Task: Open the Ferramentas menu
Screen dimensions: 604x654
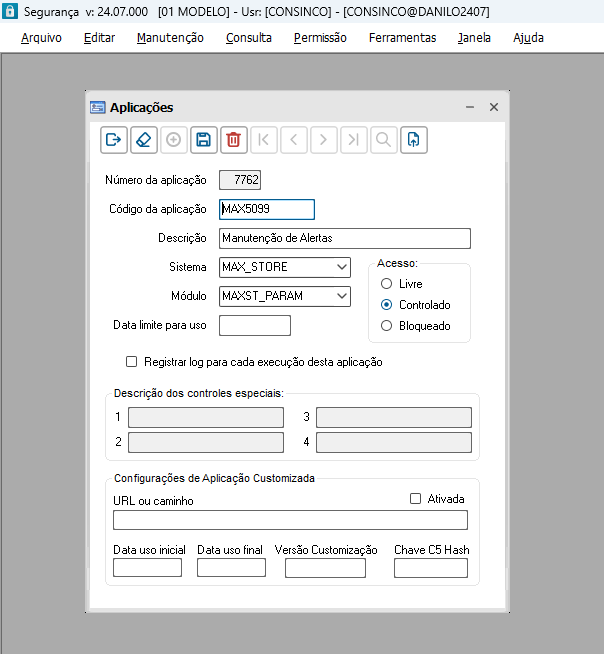Action: (x=403, y=38)
